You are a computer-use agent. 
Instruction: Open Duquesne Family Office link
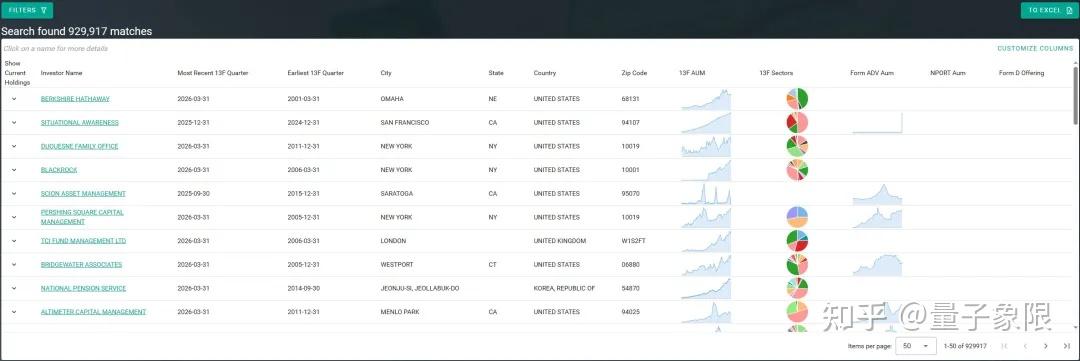[x=79, y=146]
